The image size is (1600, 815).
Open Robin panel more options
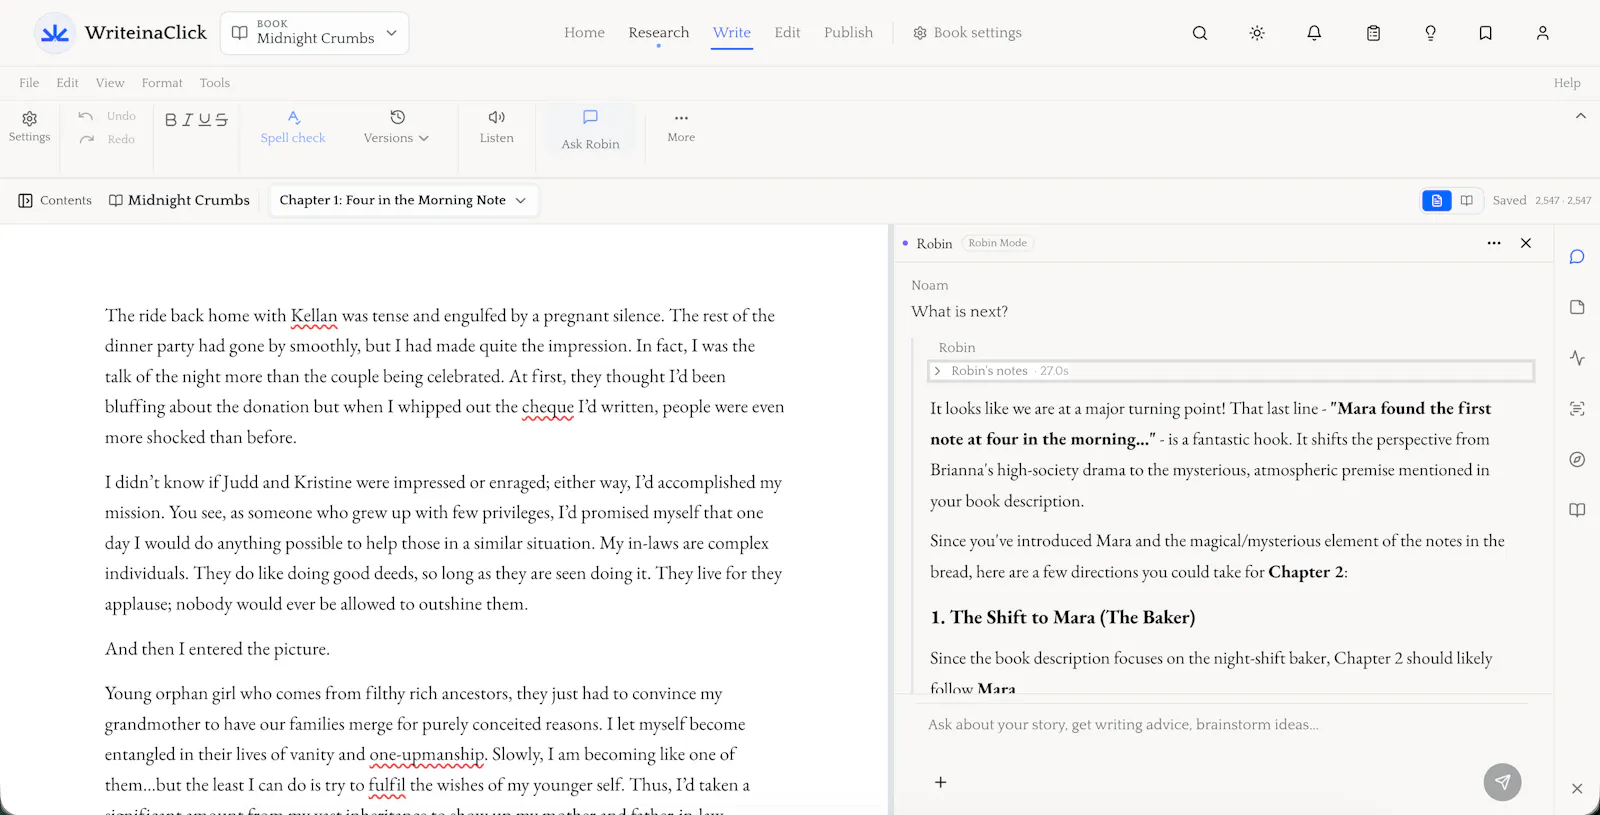[1494, 243]
